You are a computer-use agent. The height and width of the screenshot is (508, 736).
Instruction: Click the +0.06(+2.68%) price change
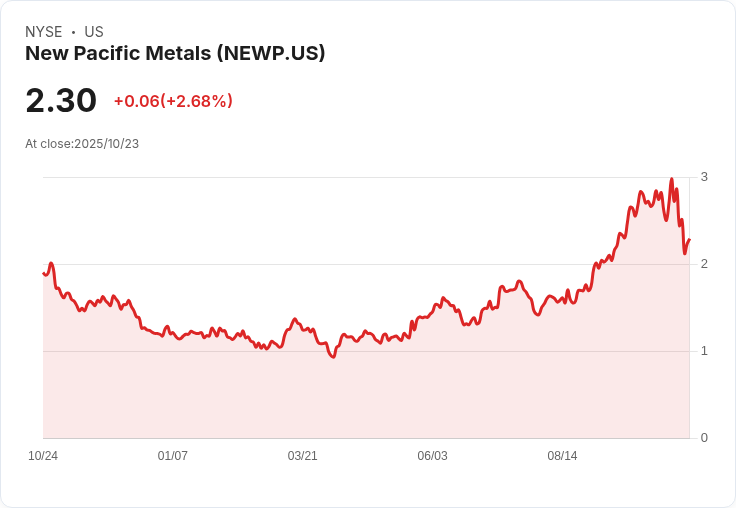173,101
